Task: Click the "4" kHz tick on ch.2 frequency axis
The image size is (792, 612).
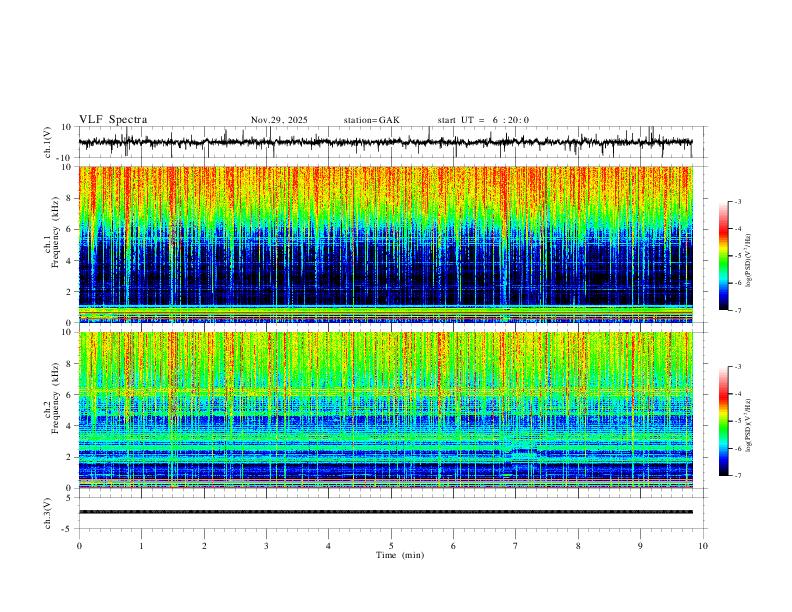Action: click(x=69, y=426)
